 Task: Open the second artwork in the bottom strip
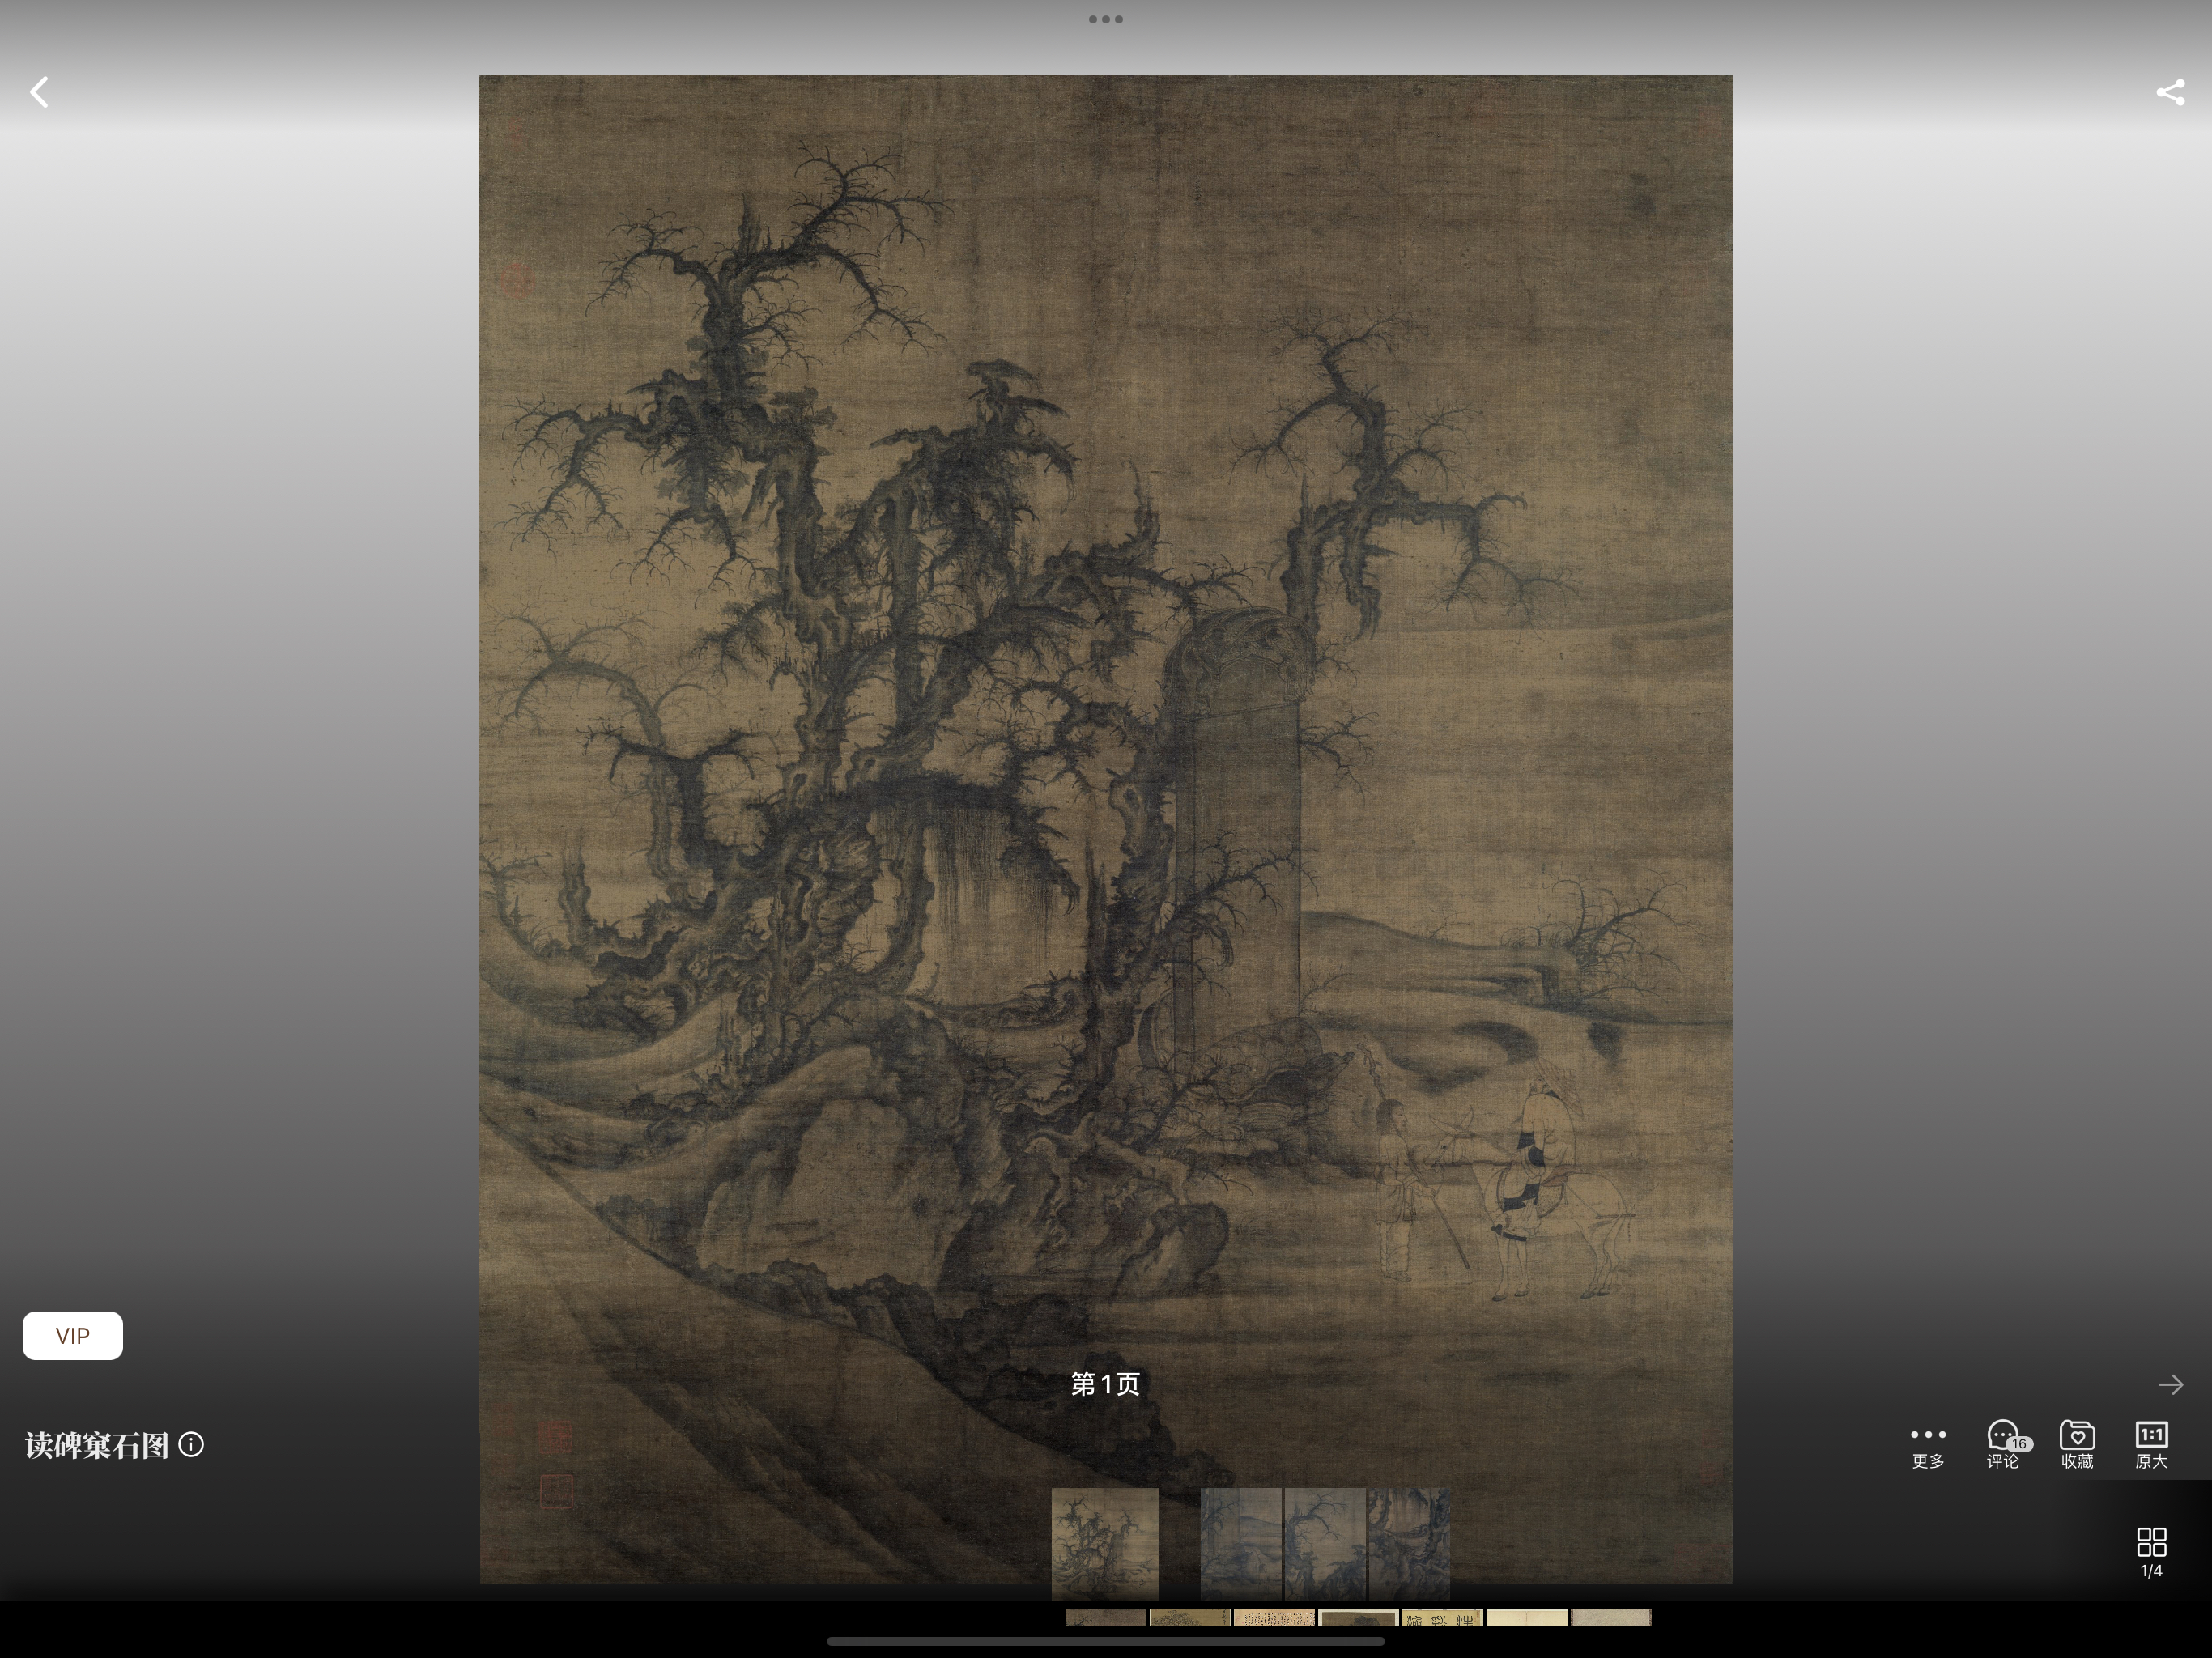click(1190, 1617)
